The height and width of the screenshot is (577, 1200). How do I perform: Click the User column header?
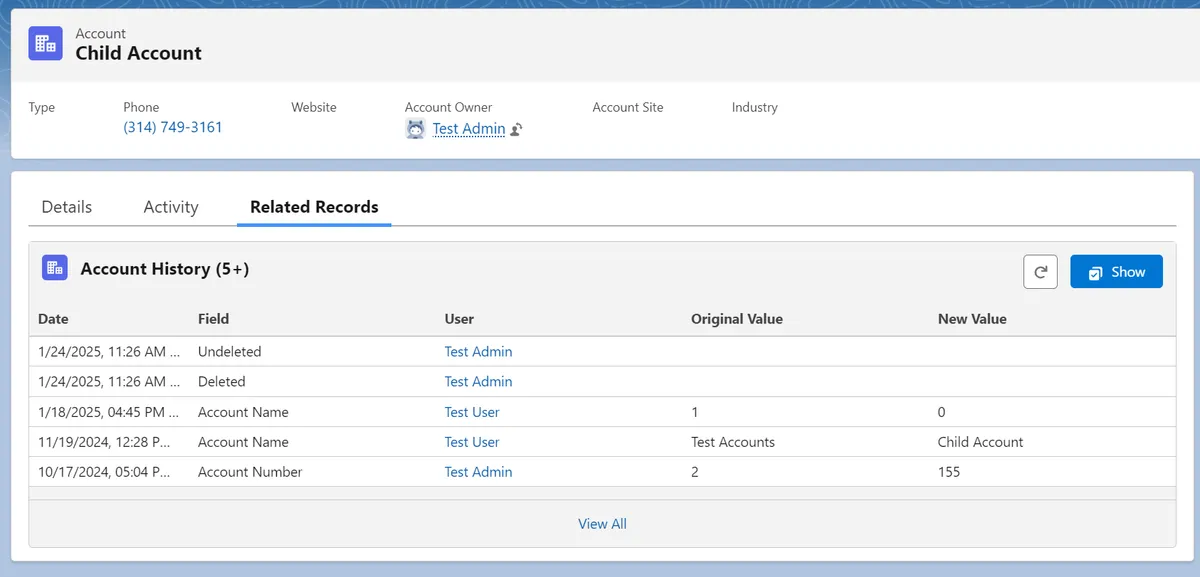tap(459, 319)
